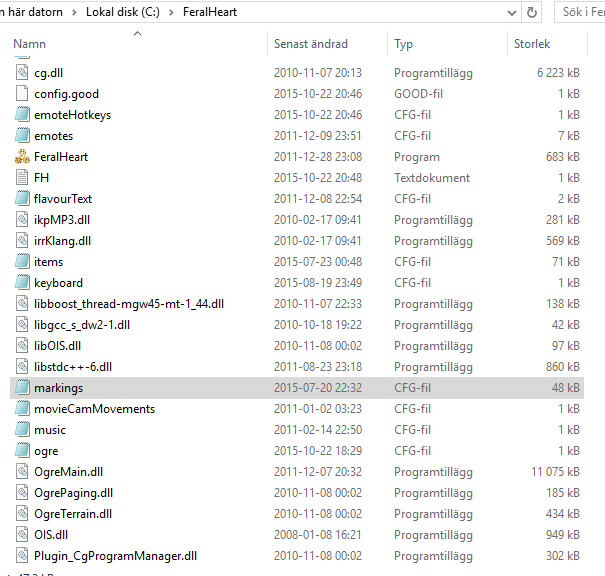This screenshot has width=605, height=576.
Task: Refresh the folder with the reload button
Action: [x=532, y=12]
